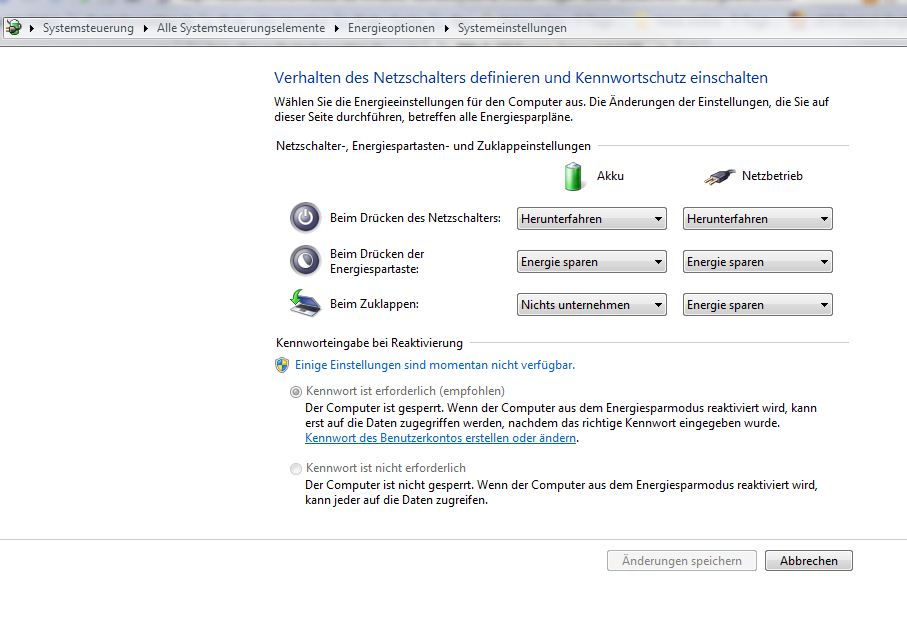This screenshot has height=619, width=907.
Task: Open Energiespartaste dropdown under Netzbetrieb
Action: (757, 261)
